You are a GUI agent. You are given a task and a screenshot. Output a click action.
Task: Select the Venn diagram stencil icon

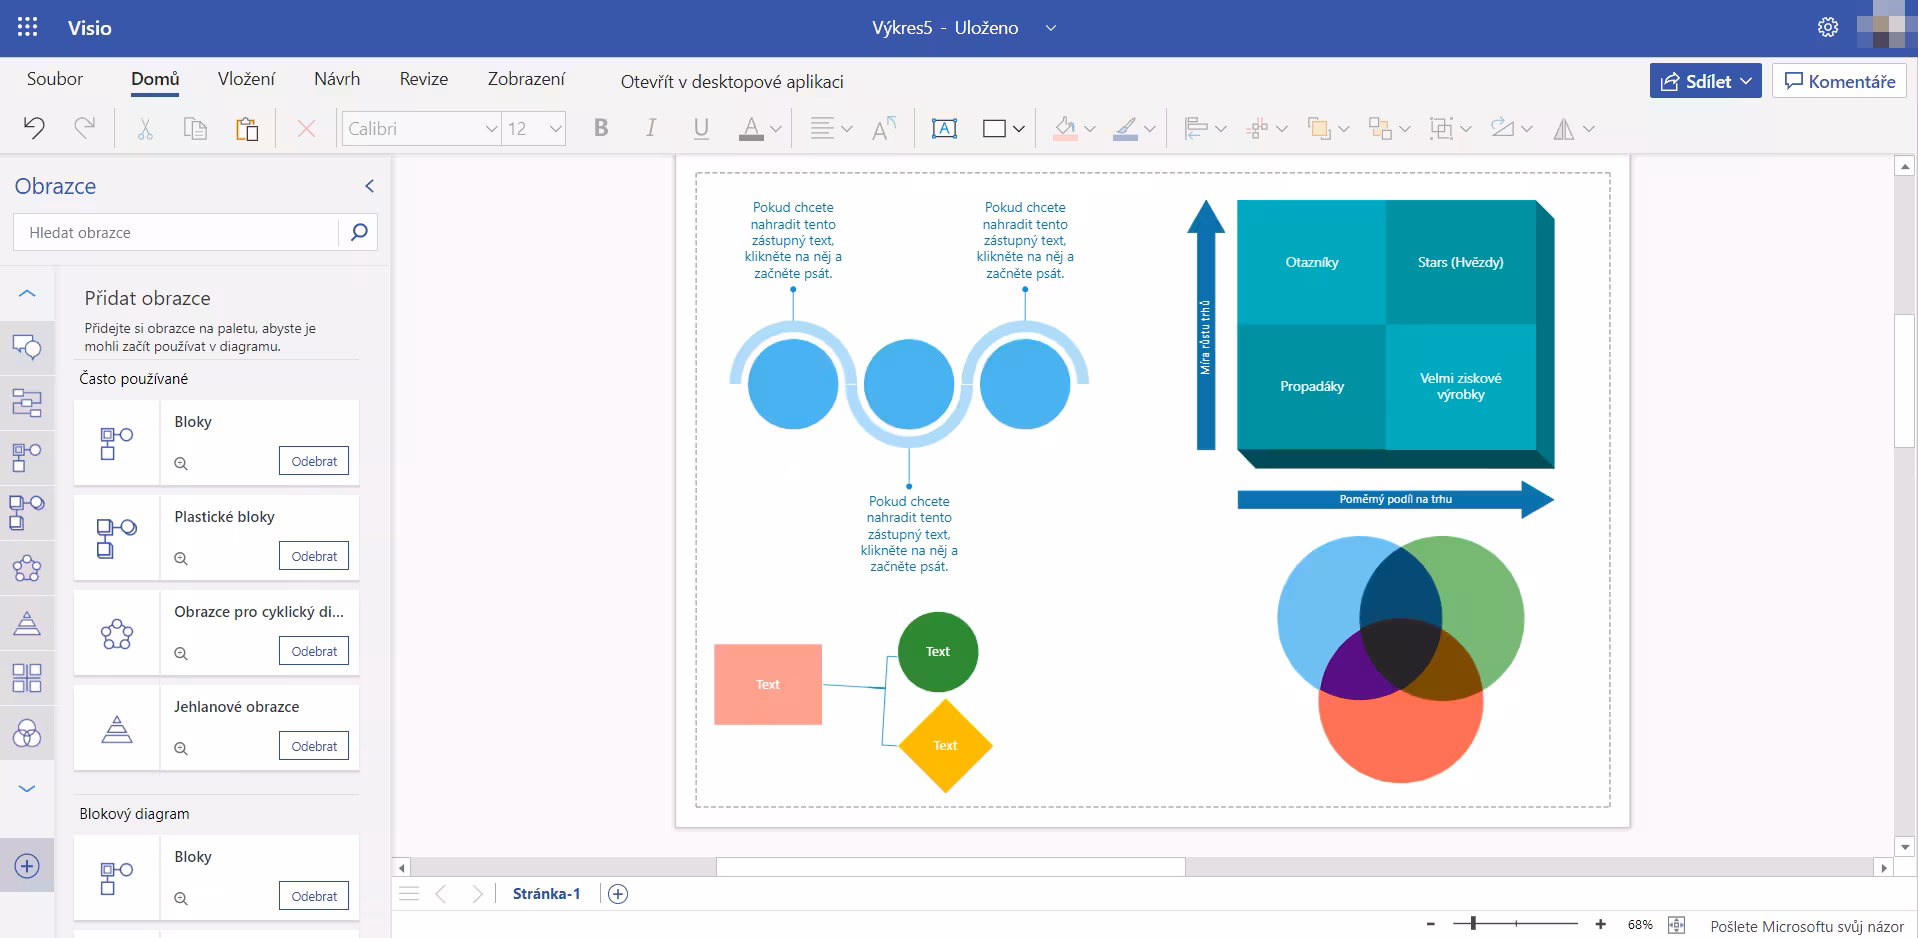(27, 735)
